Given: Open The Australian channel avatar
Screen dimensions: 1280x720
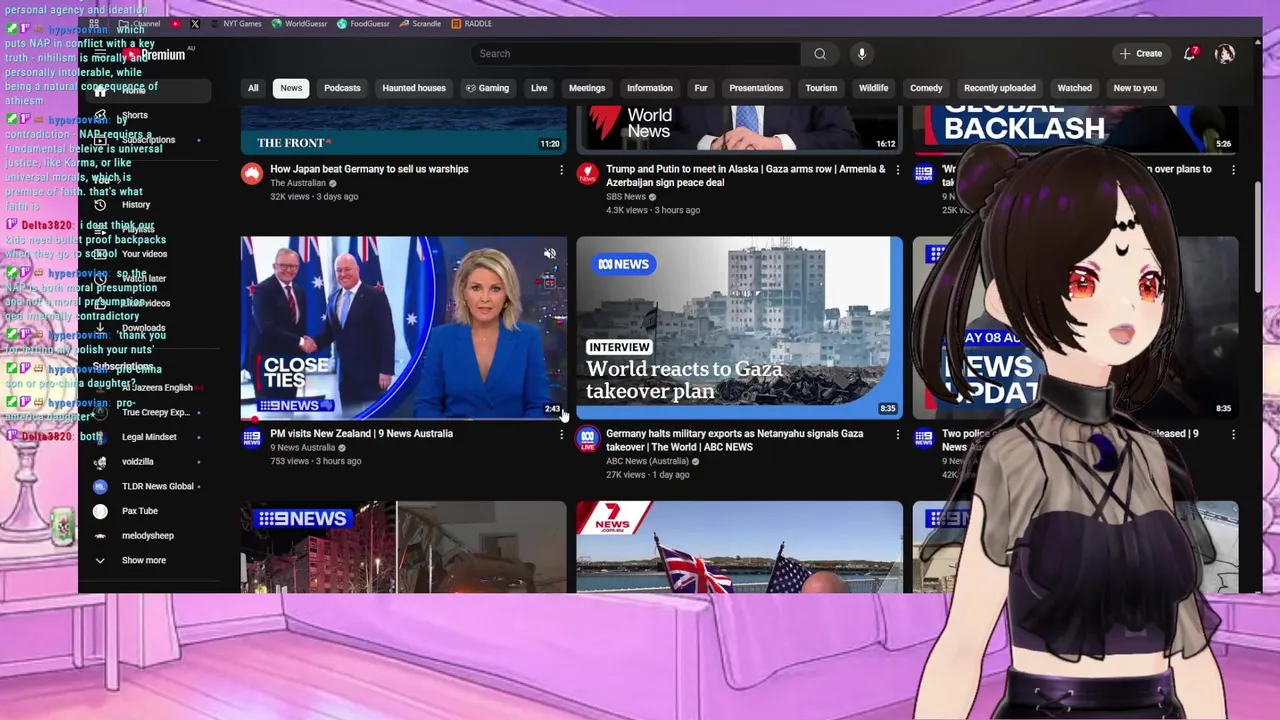Looking at the screenshot, I should pos(252,174).
